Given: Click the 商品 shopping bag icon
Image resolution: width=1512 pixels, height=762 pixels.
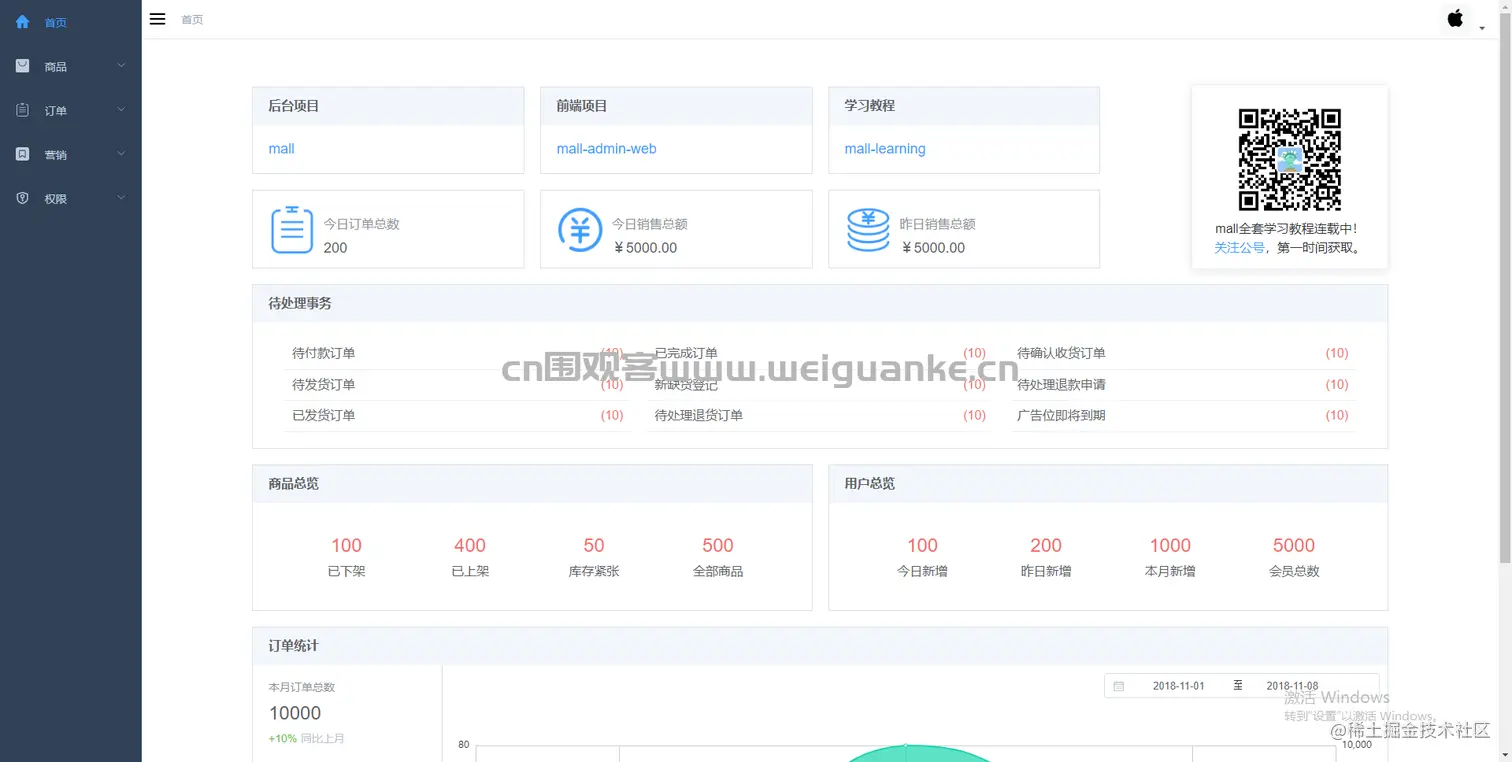Looking at the screenshot, I should point(23,66).
